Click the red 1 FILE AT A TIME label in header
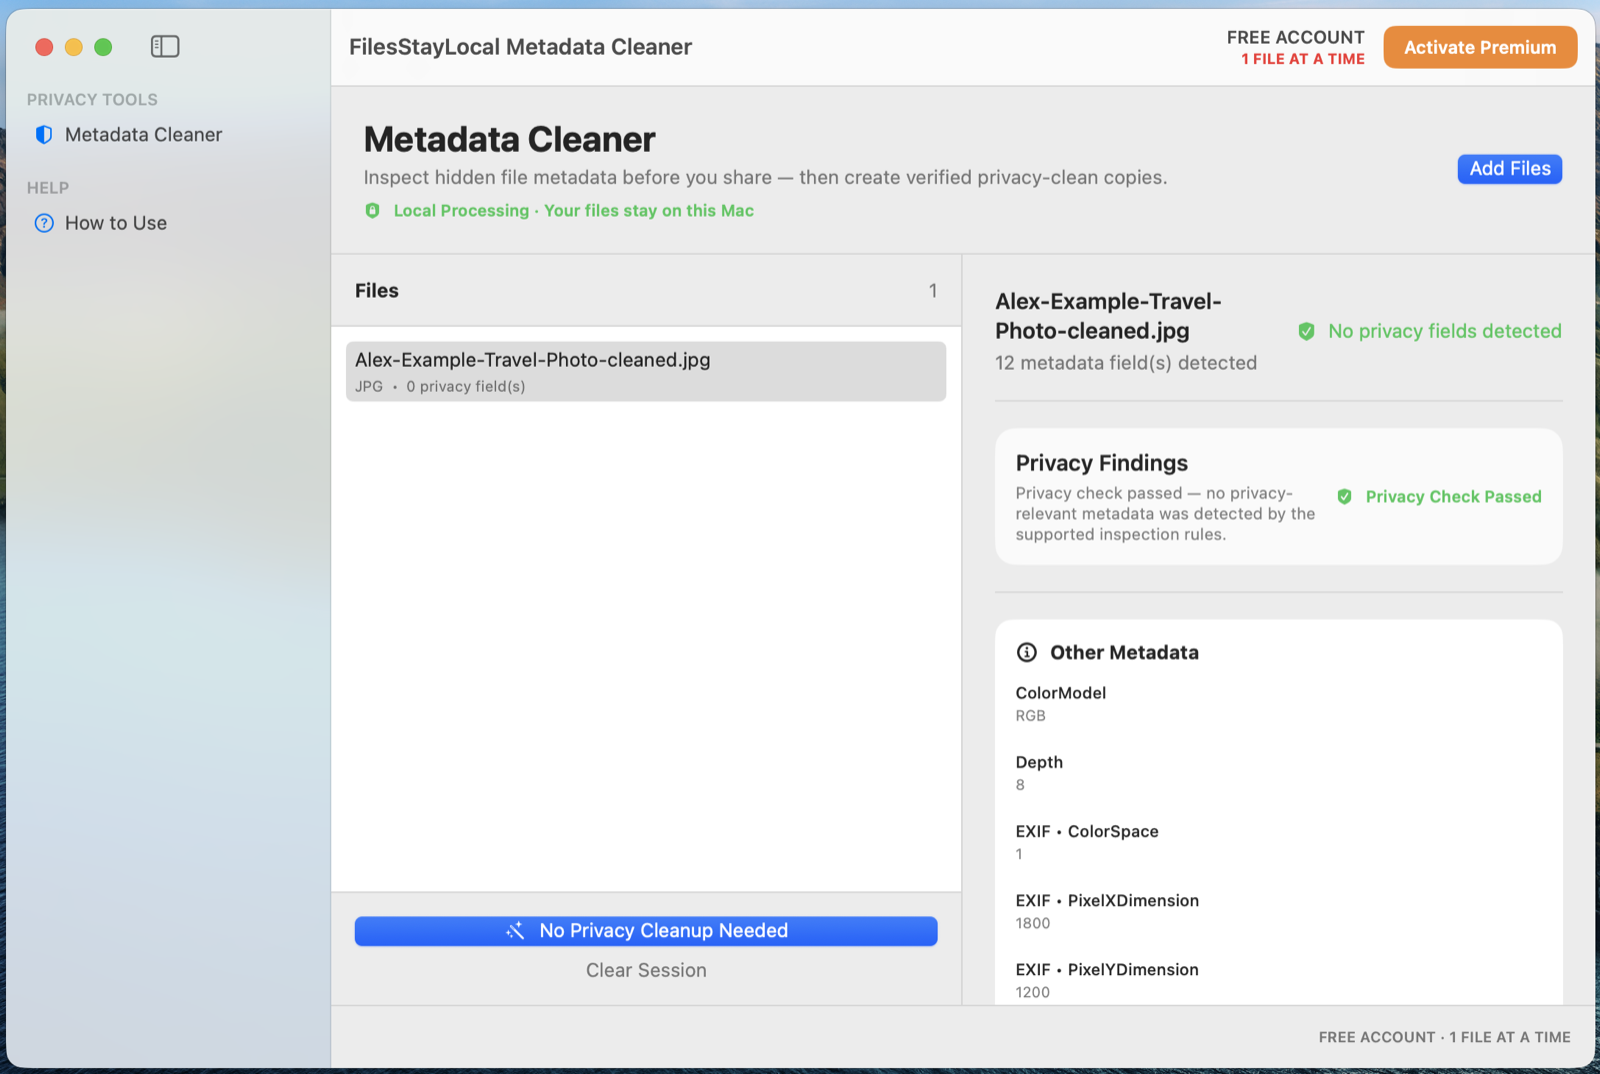 (1303, 59)
